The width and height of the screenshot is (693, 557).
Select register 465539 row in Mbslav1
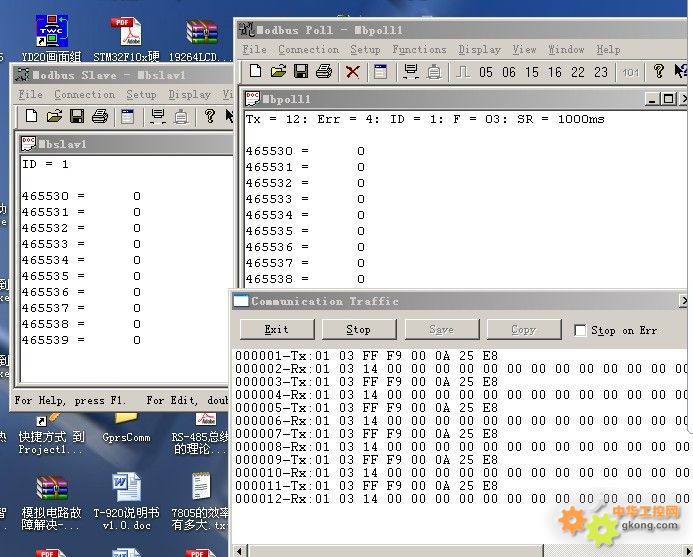click(81, 340)
